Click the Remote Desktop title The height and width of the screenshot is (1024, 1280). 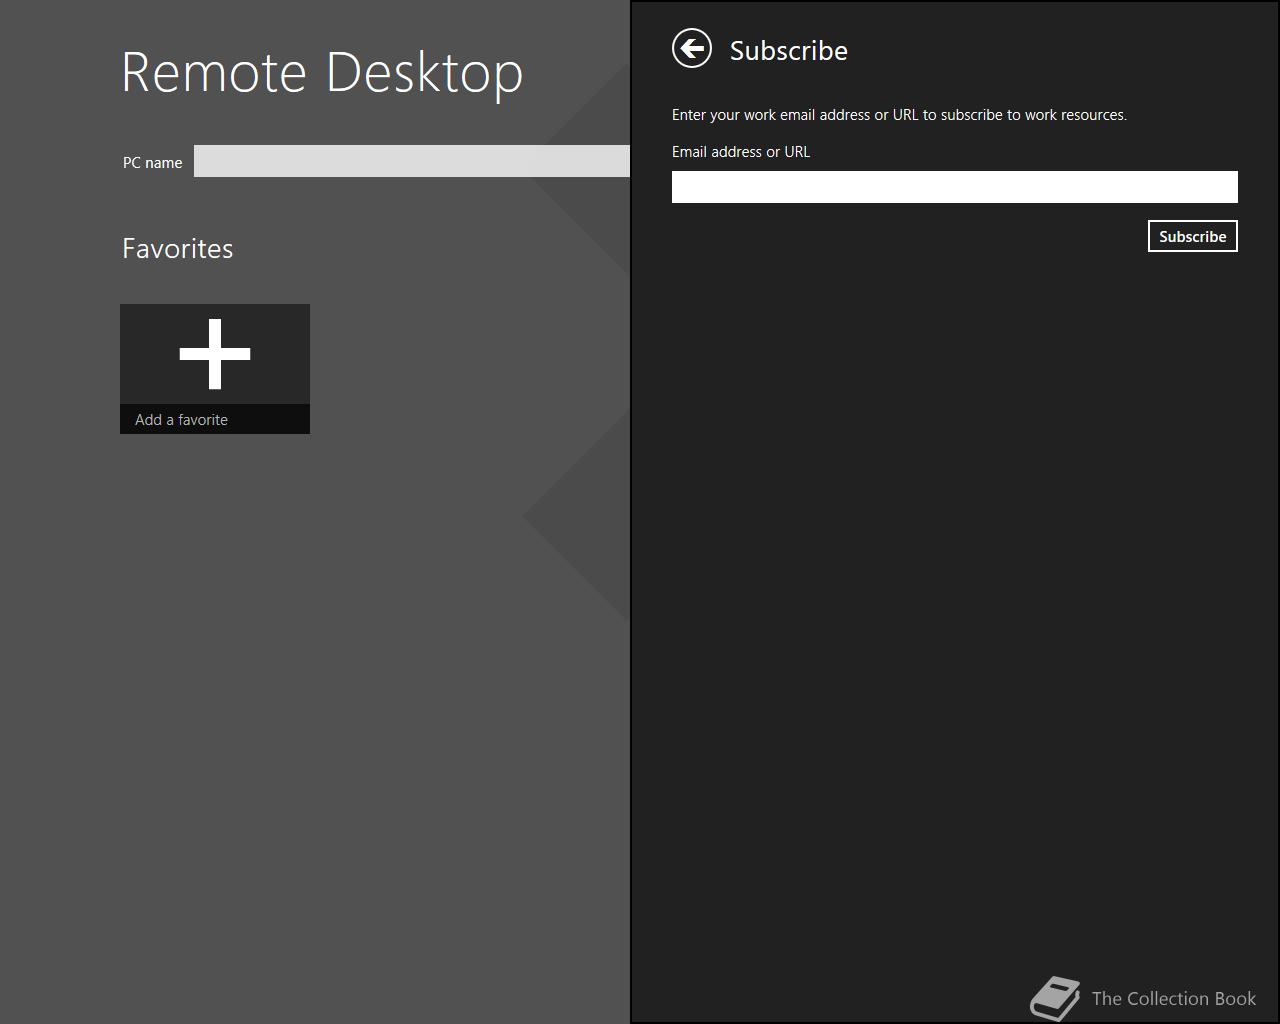click(322, 72)
